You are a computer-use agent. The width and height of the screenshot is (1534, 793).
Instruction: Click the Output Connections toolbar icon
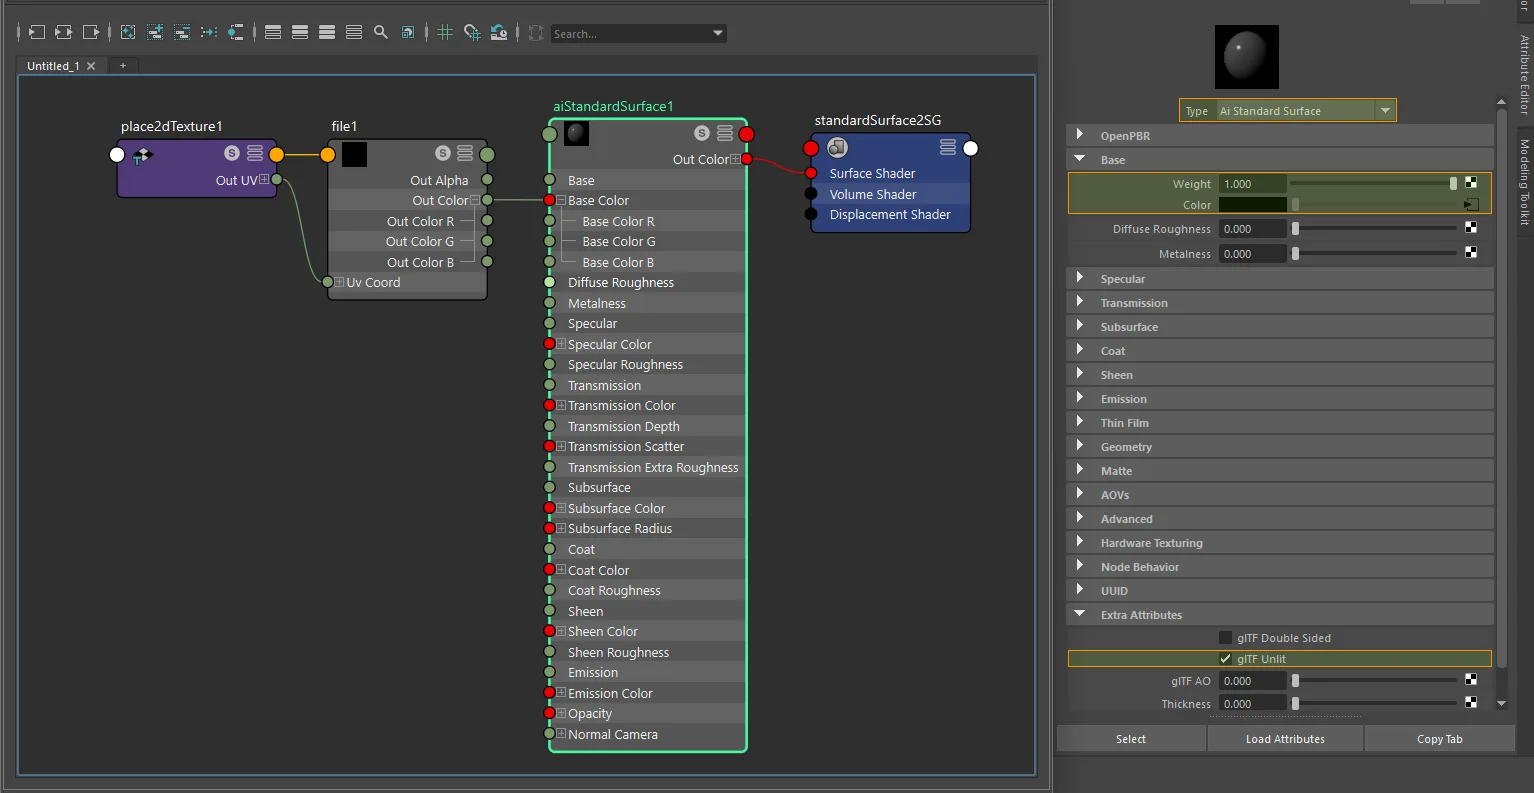tap(91, 33)
